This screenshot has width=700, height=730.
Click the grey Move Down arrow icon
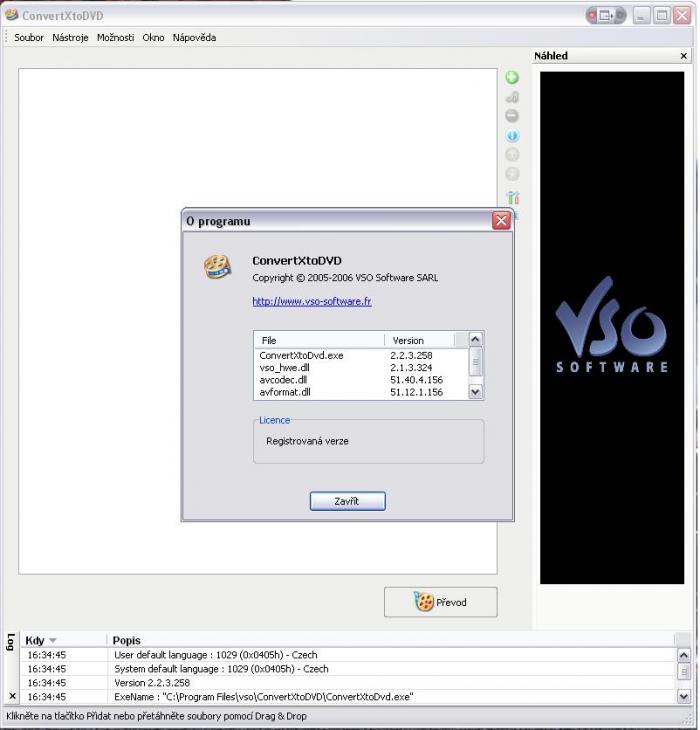point(512,174)
